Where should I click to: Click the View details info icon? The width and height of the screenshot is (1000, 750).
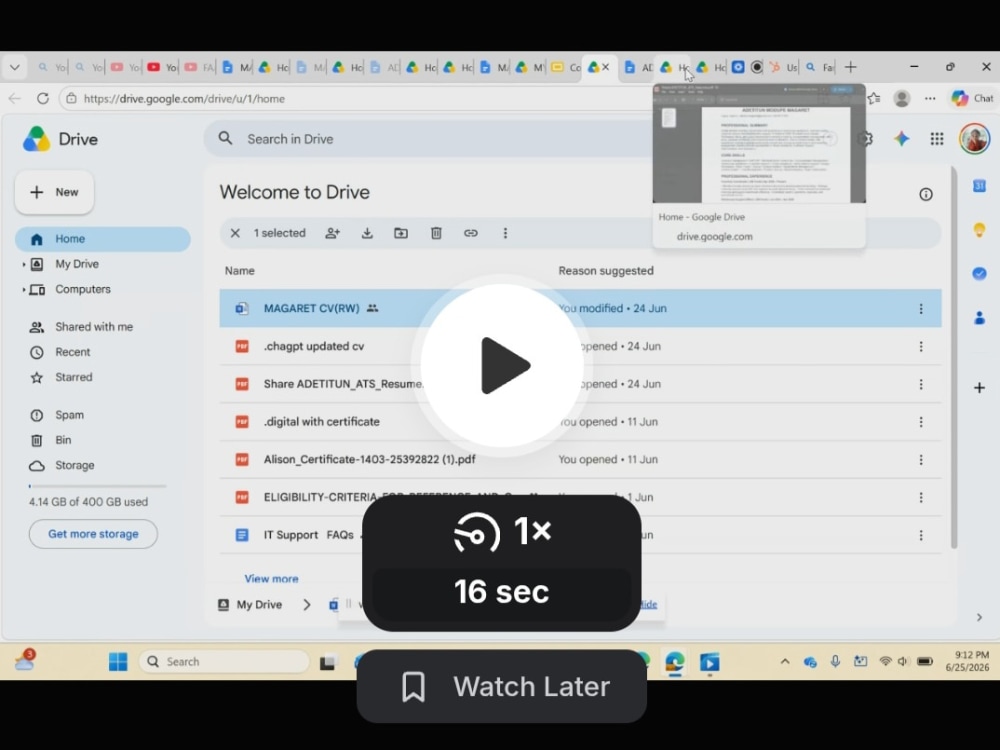[x=926, y=195]
